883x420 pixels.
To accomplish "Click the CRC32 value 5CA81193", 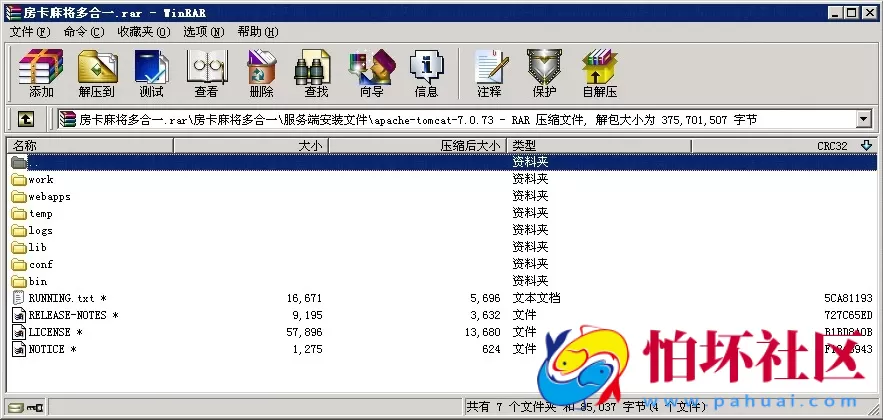I will tap(849, 298).
